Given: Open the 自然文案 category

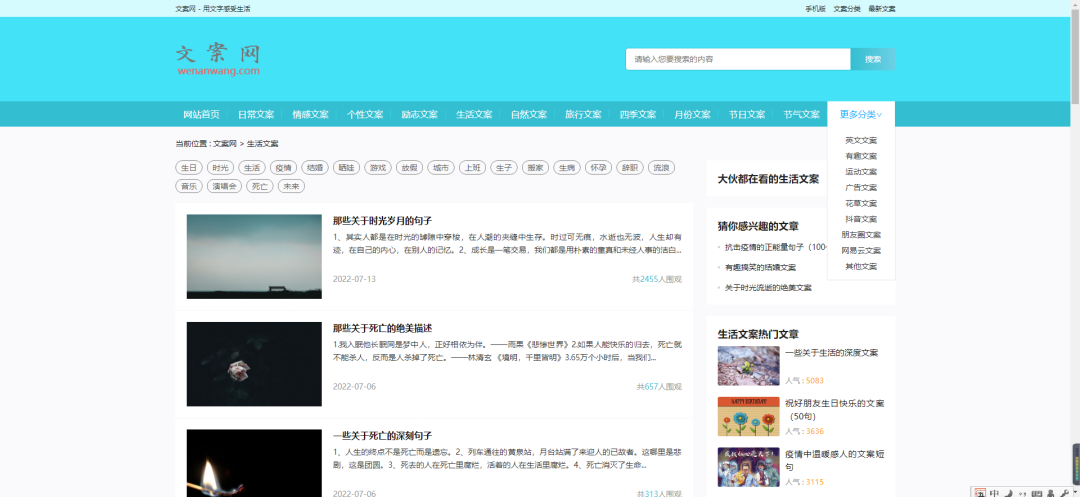Looking at the screenshot, I should point(528,114).
